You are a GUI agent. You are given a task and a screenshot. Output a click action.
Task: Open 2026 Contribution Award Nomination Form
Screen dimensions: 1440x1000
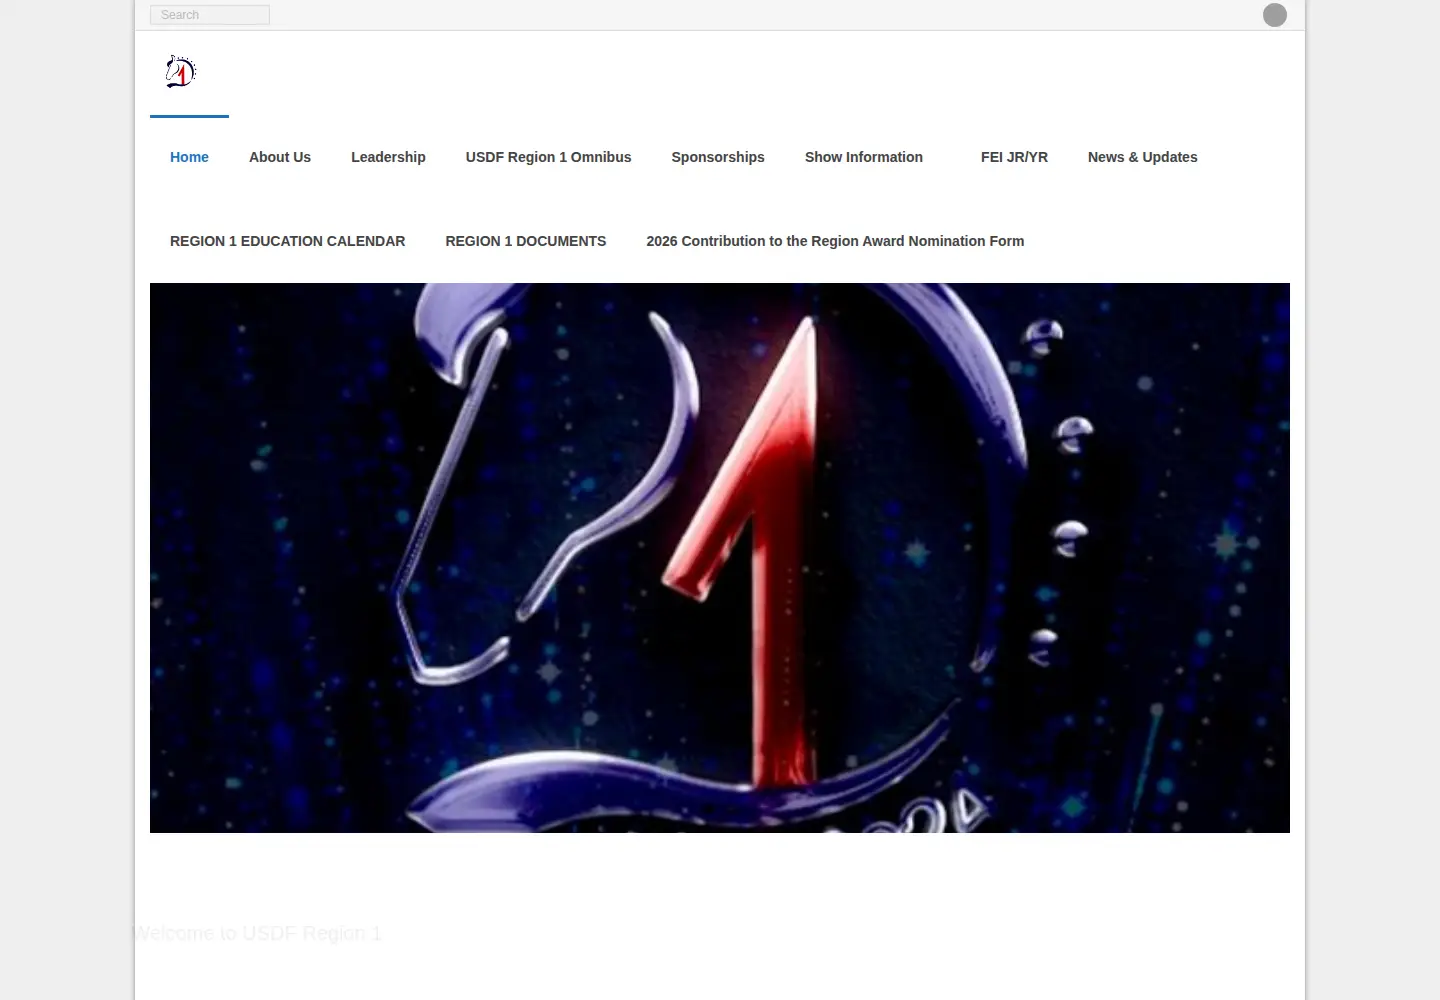pyautogui.click(x=835, y=241)
